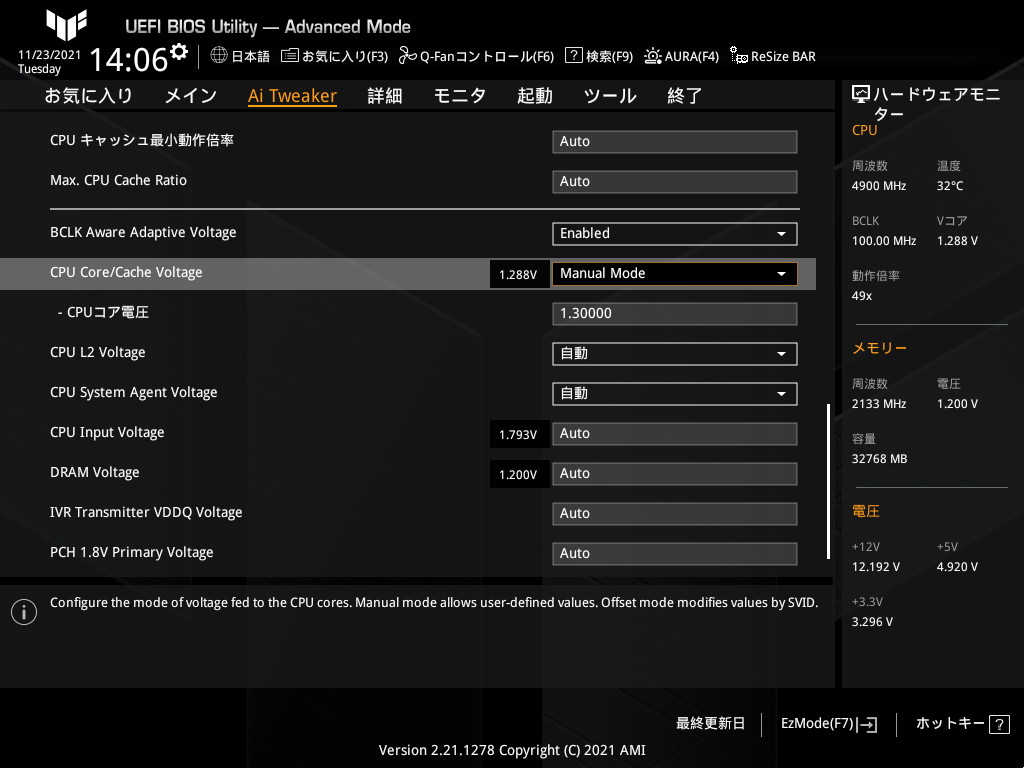Click the settings list scrollbar
The width and height of the screenshot is (1024, 768).
828,481
